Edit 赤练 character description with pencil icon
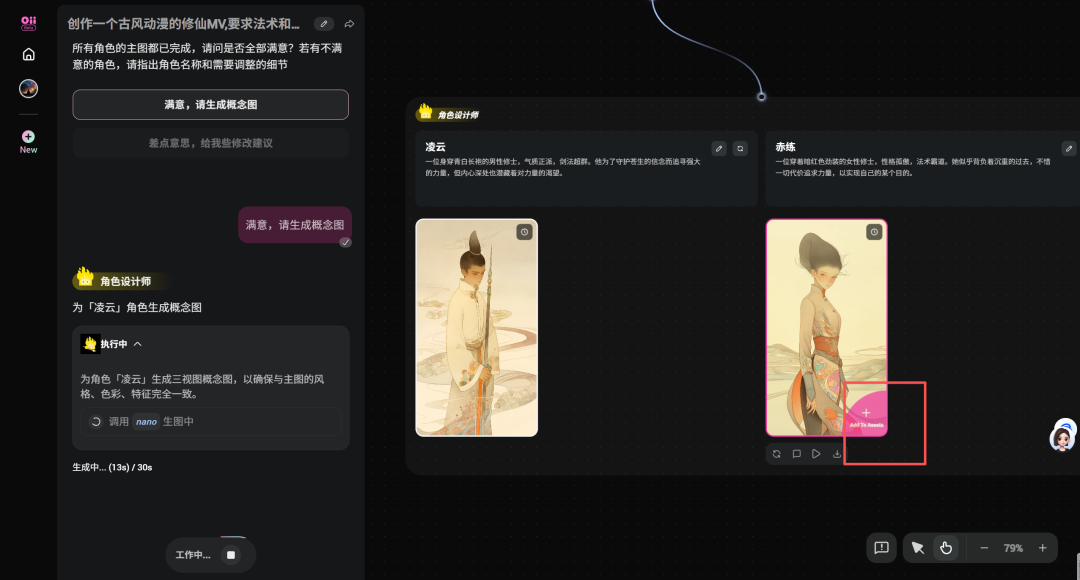The height and width of the screenshot is (580, 1080). coord(1068,148)
